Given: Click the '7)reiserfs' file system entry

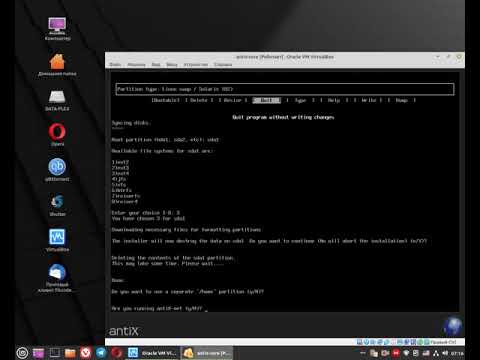Looking at the screenshot, I should [x=126, y=196].
